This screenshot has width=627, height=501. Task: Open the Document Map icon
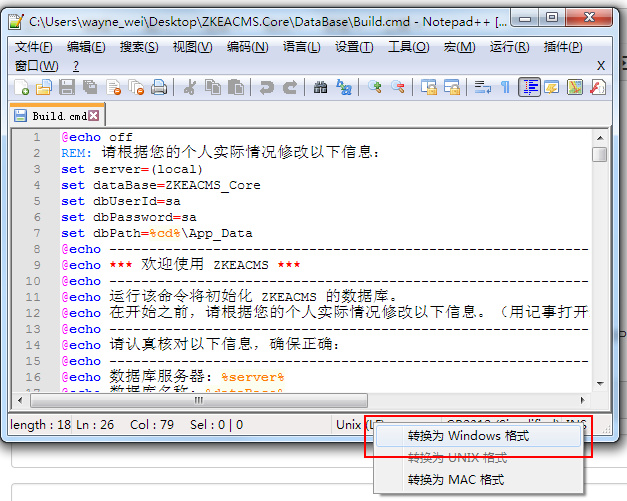[575, 87]
